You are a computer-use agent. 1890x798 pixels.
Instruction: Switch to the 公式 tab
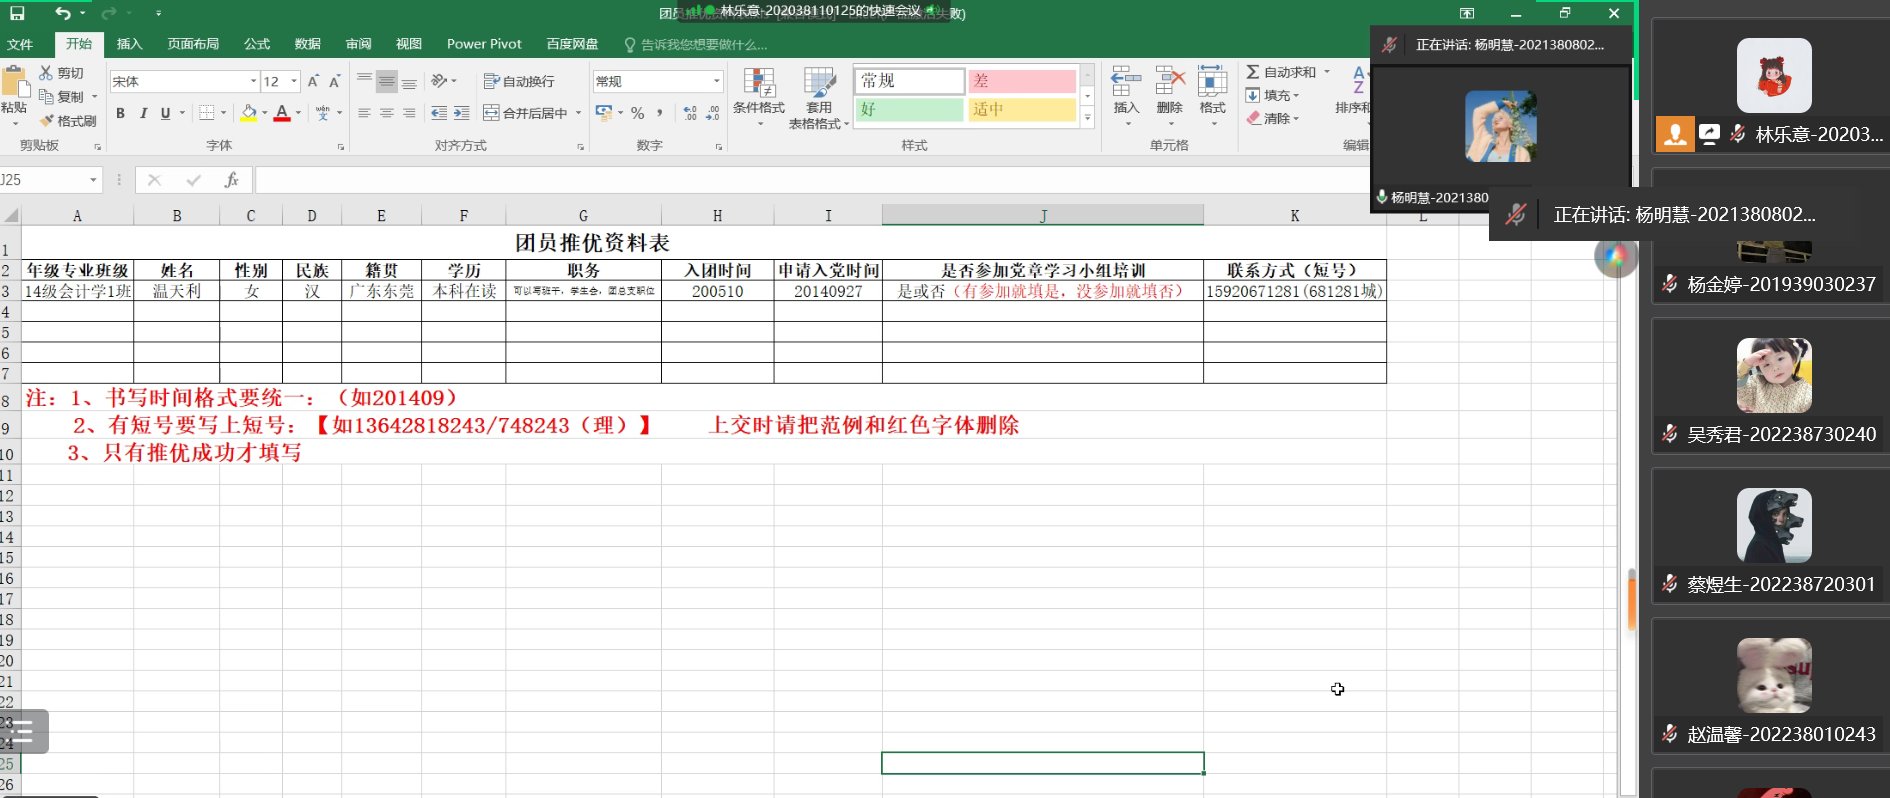click(257, 44)
